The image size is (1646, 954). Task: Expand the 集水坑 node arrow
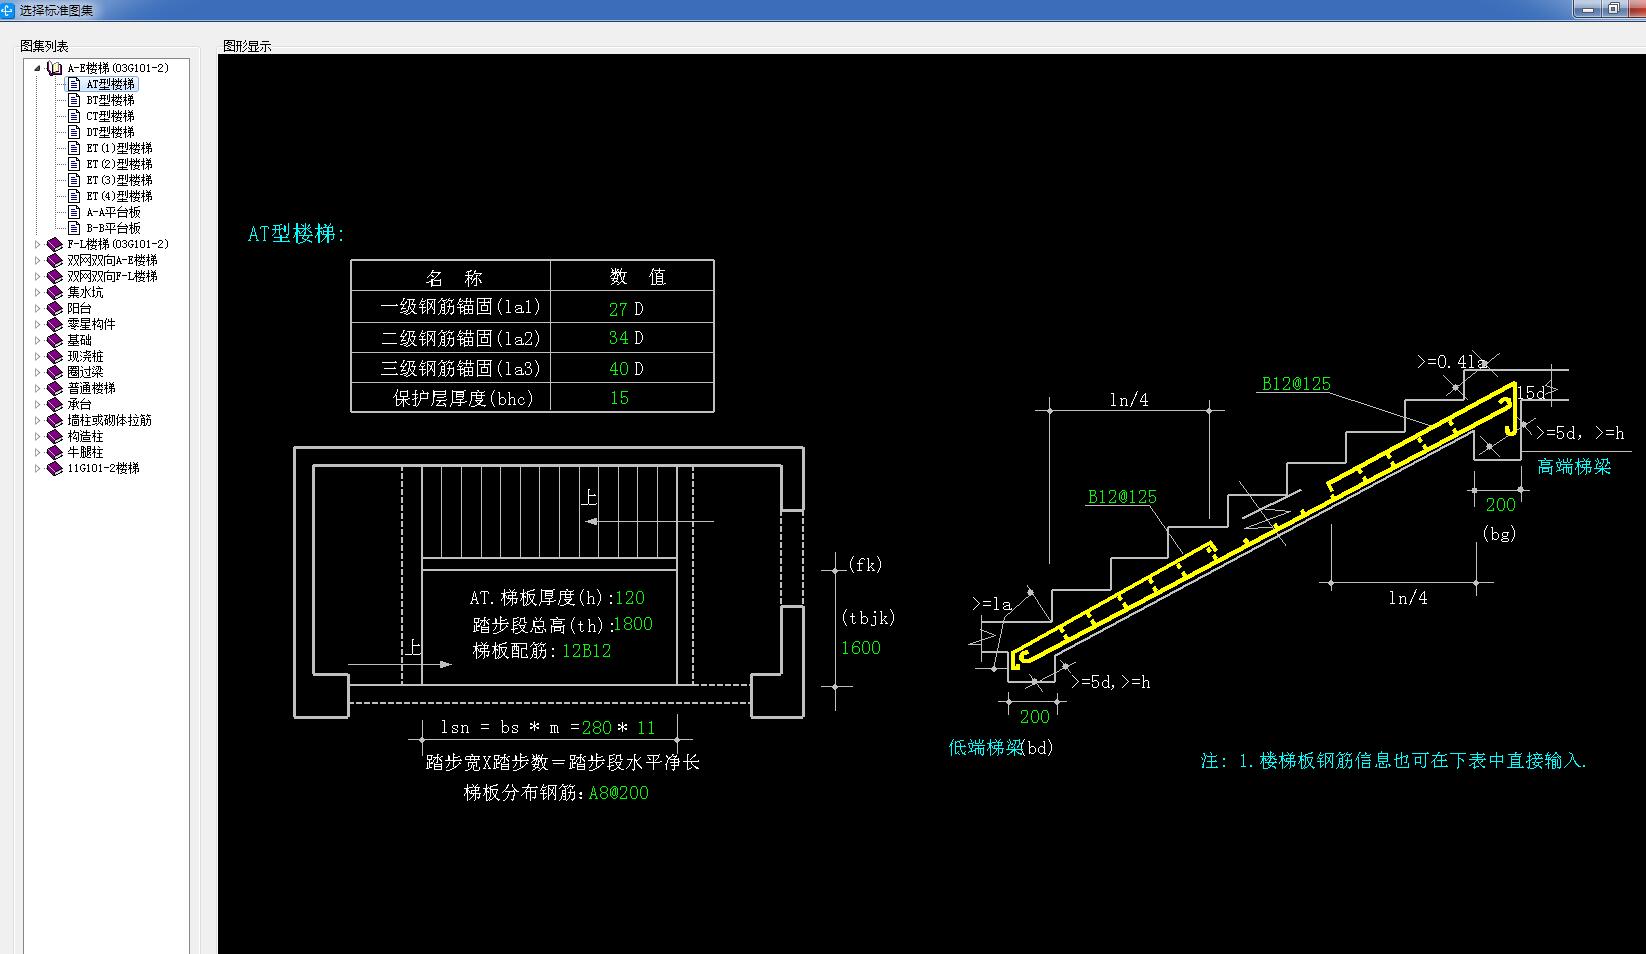38,292
